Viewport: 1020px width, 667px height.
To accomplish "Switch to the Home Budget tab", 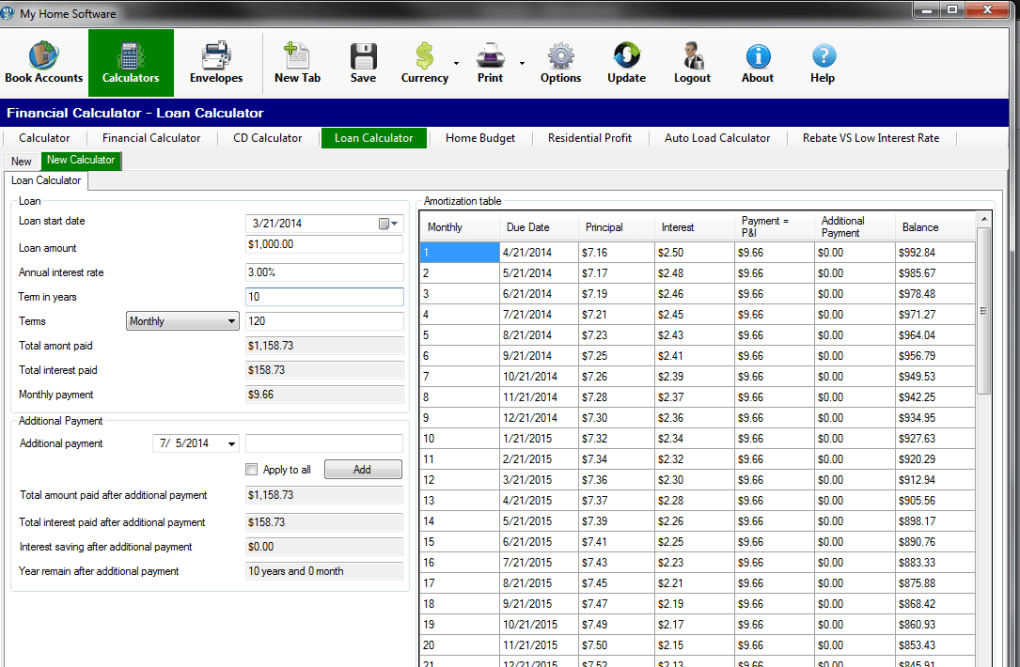I will tap(479, 137).
